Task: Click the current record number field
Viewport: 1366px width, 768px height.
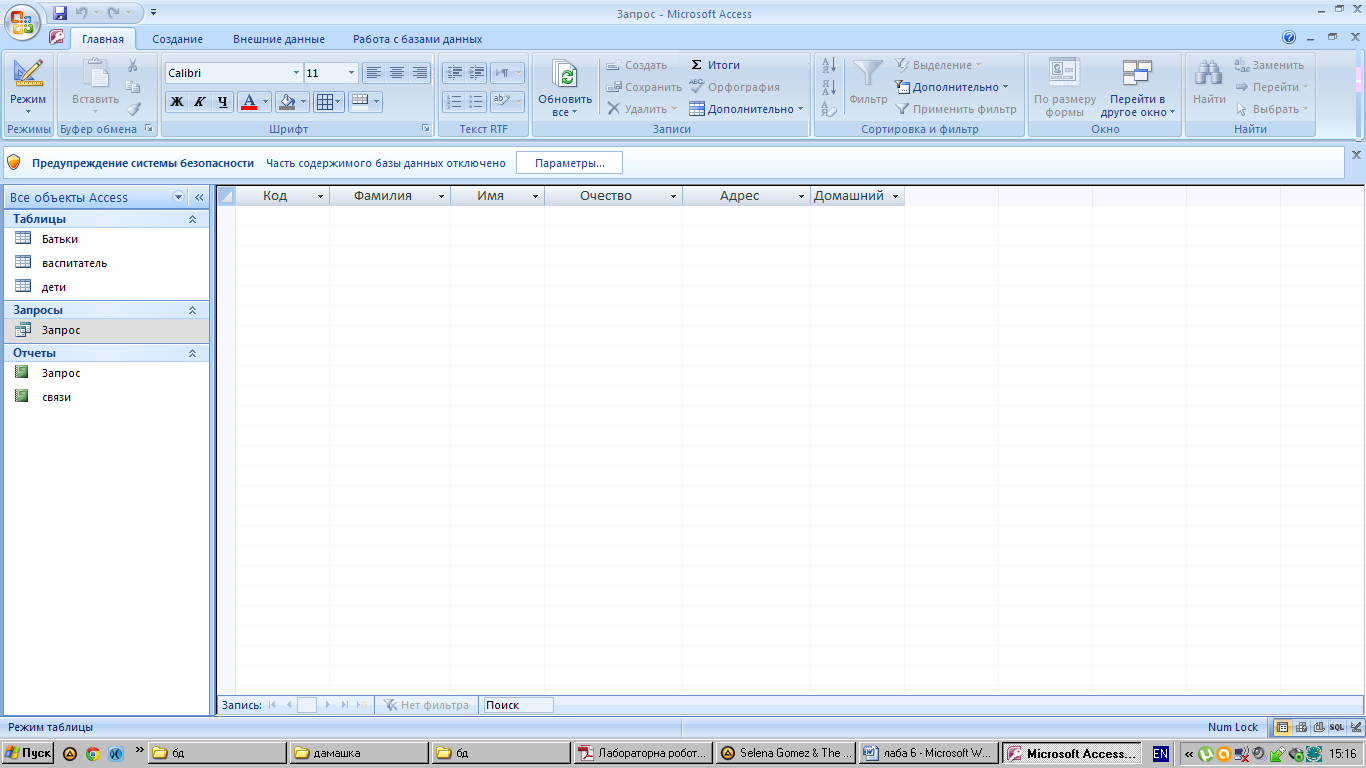Action: (307, 705)
